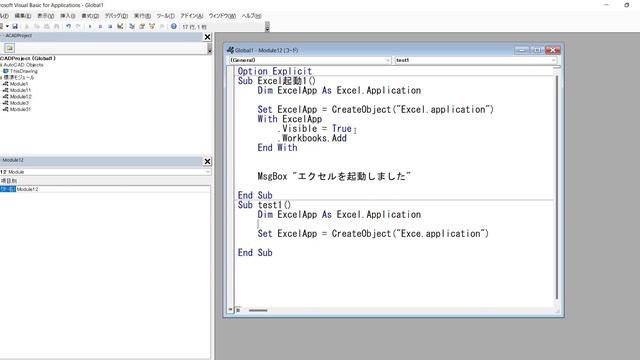Image resolution: width=640 pixels, height=360 pixels.
Task: Open the デバッグ (Debug) menu
Action: pyautogui.click(x=116, y=16)
